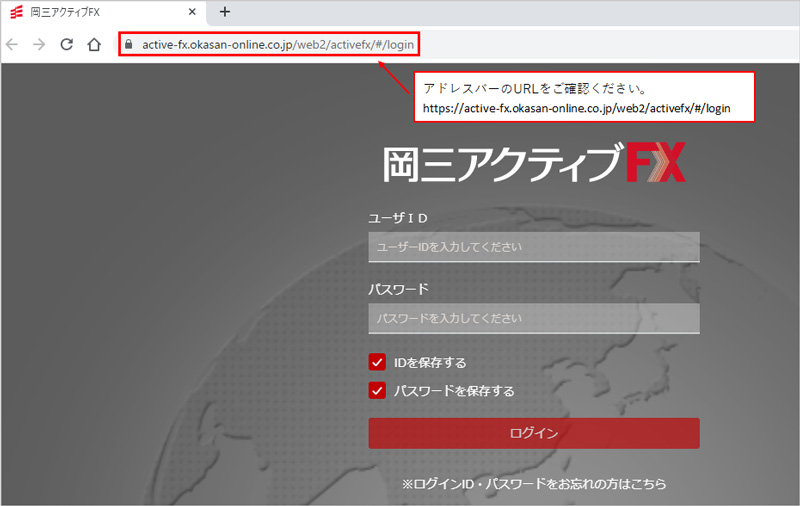Click the パスワード input field
Screen dimensions: 800x506
pos(534,318)
